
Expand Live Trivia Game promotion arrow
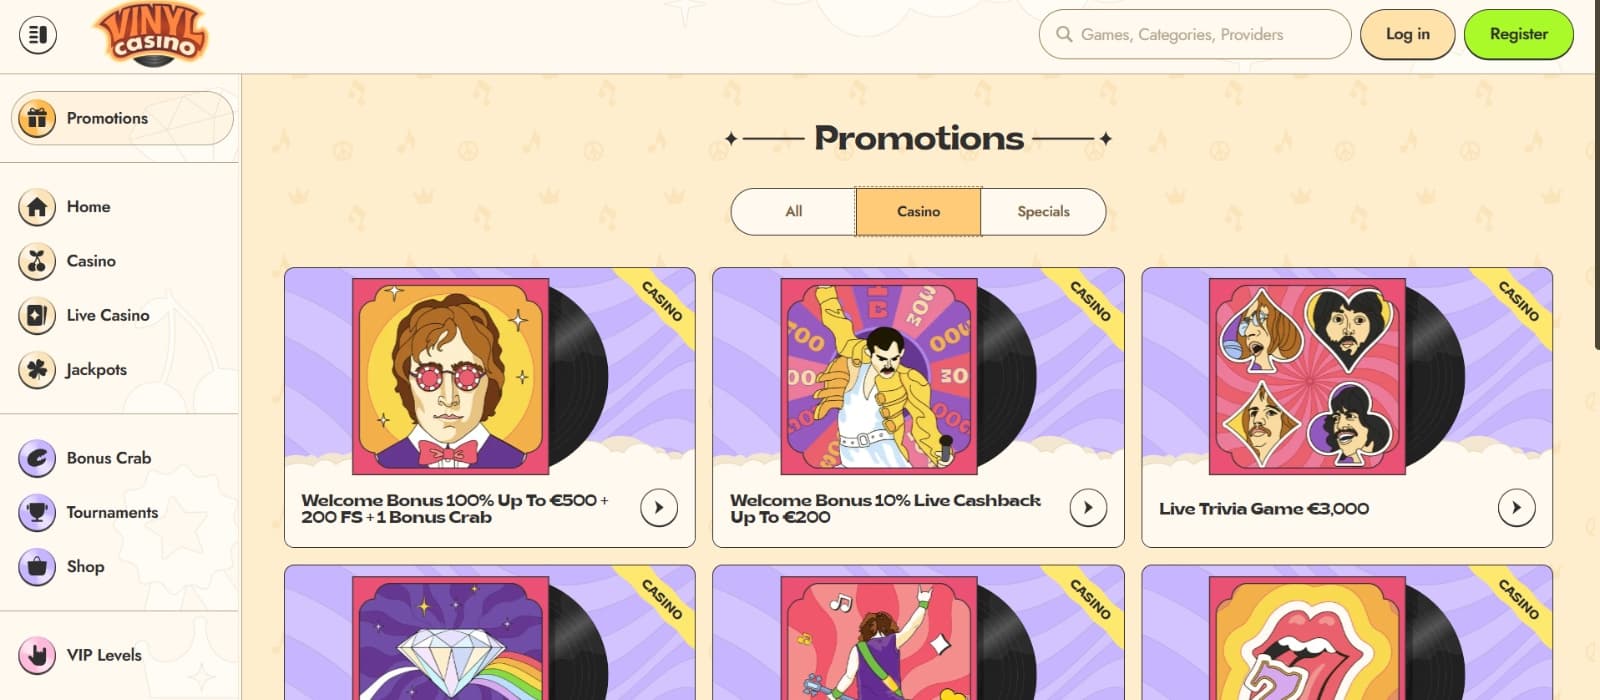click(1516, 508)
